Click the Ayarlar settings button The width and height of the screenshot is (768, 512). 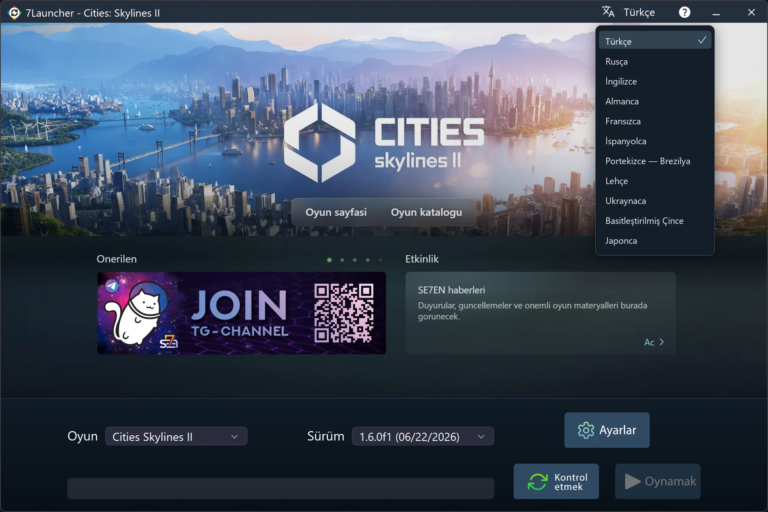(x=607, y=430)
